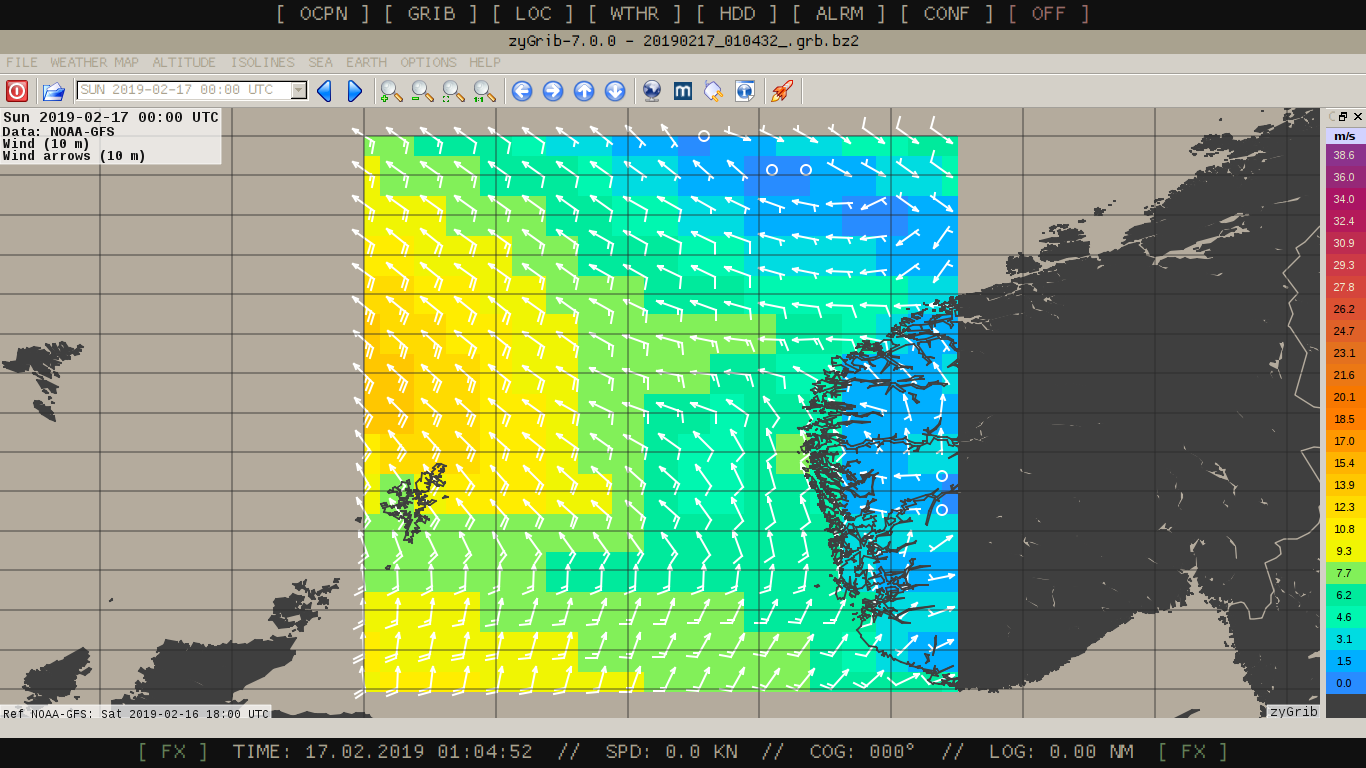
Task: Click the 0.0 m/s blue legend swatch
Action: coord(1345,683)
